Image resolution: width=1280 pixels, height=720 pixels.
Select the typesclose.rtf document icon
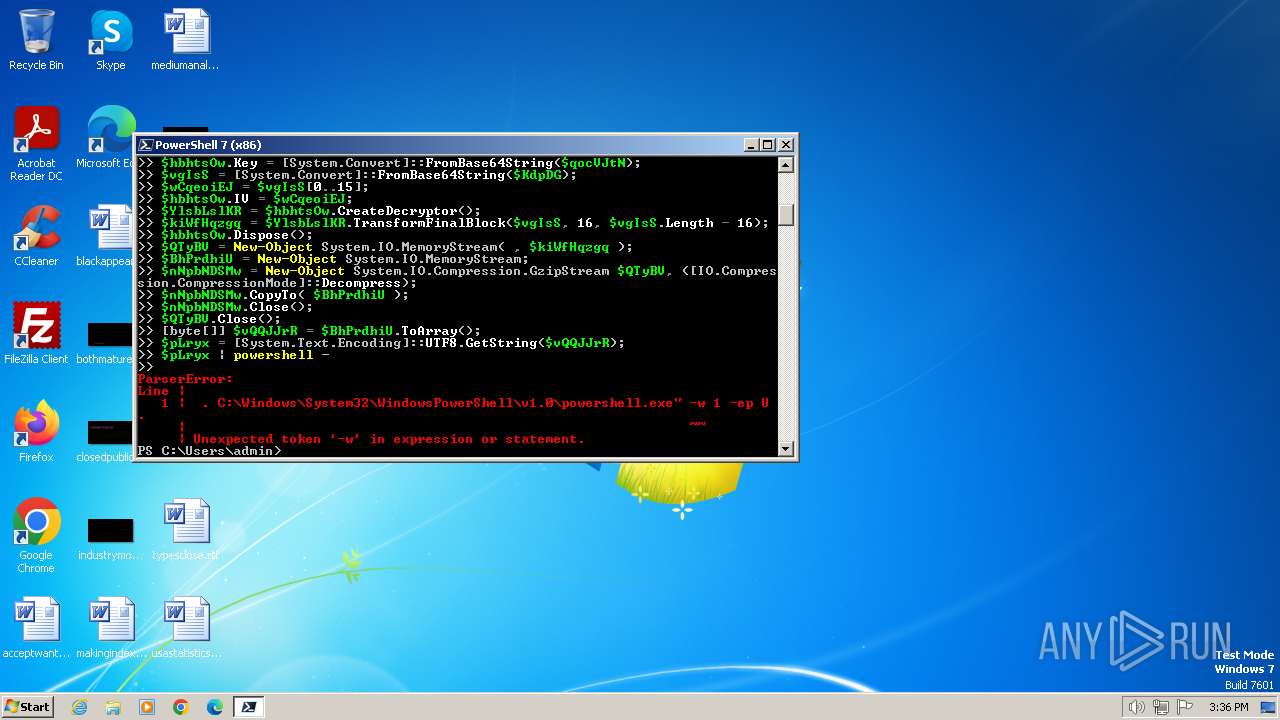coord(186,530)
